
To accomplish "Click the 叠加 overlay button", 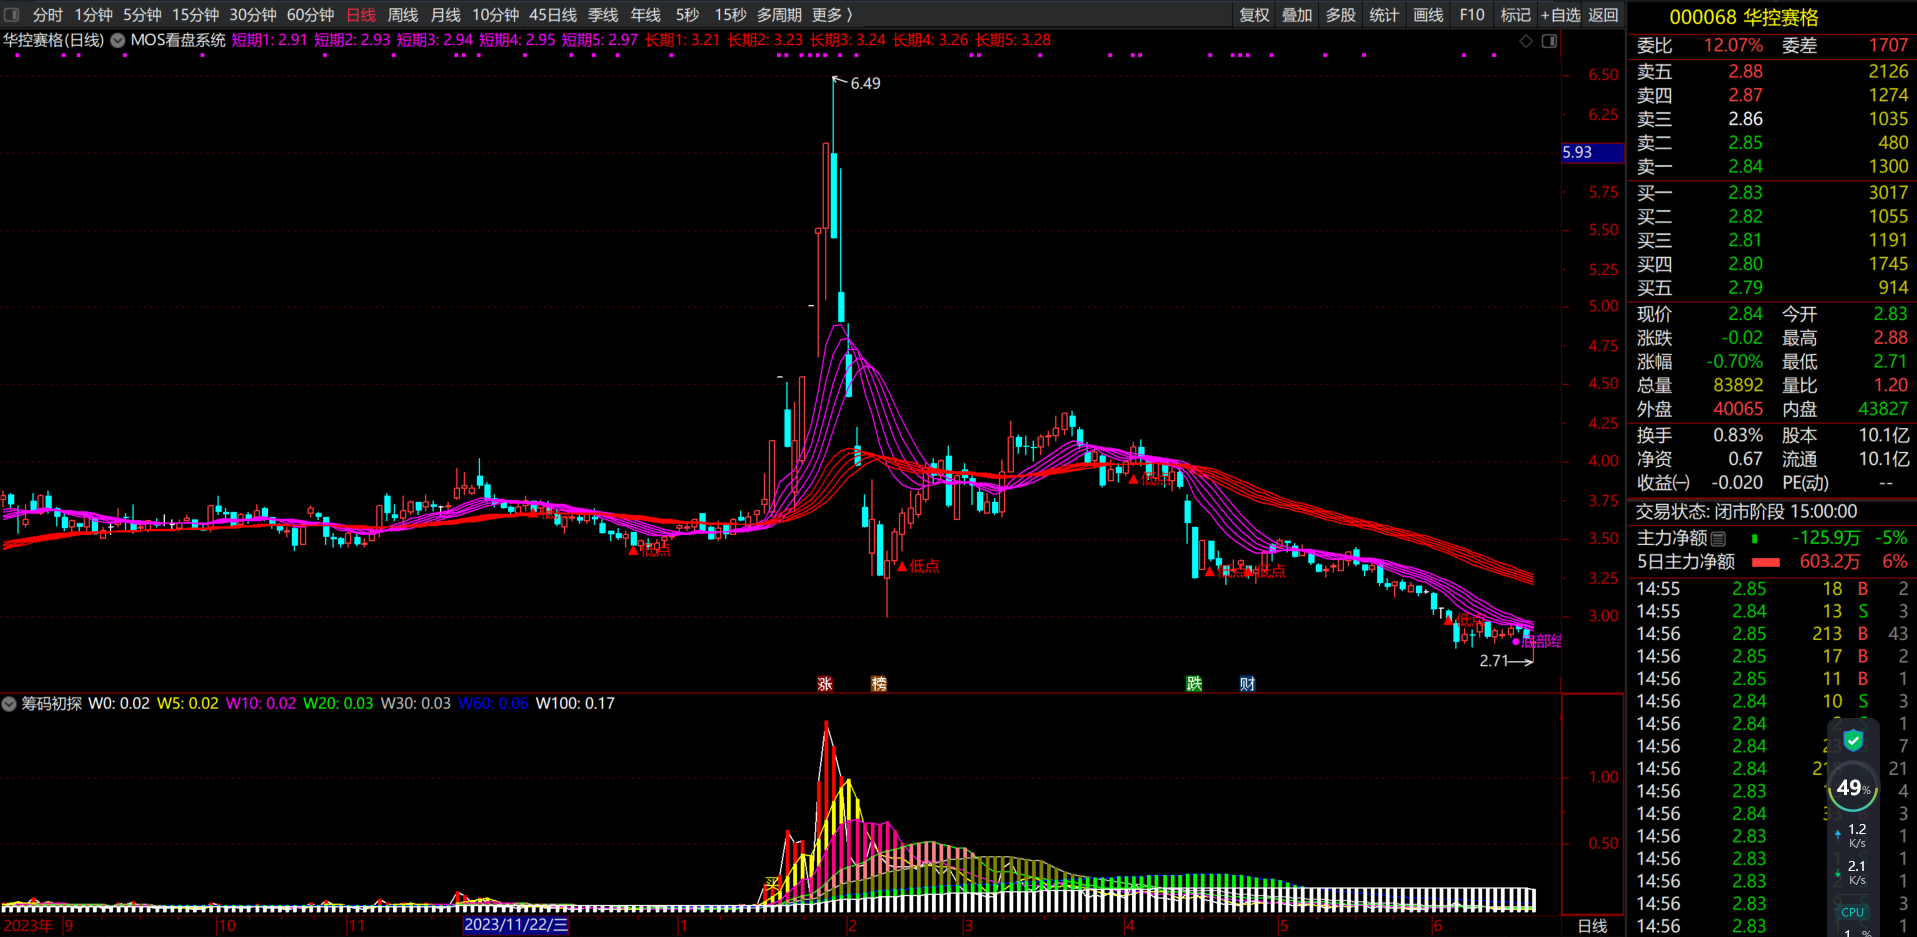I will [1297, 15].
